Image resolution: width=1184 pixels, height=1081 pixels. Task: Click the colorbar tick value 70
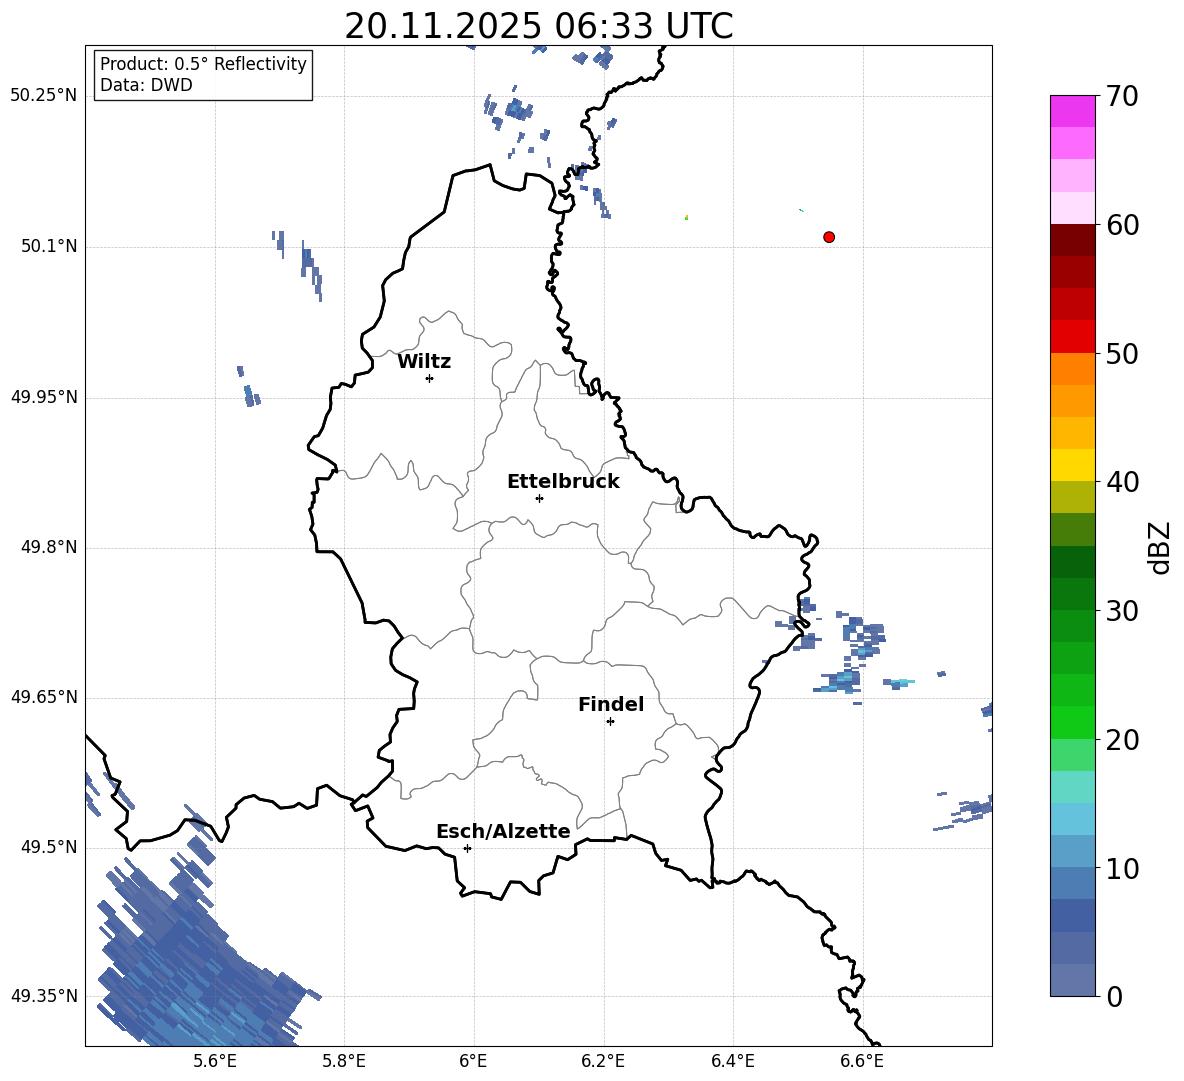coord(1122,97)
